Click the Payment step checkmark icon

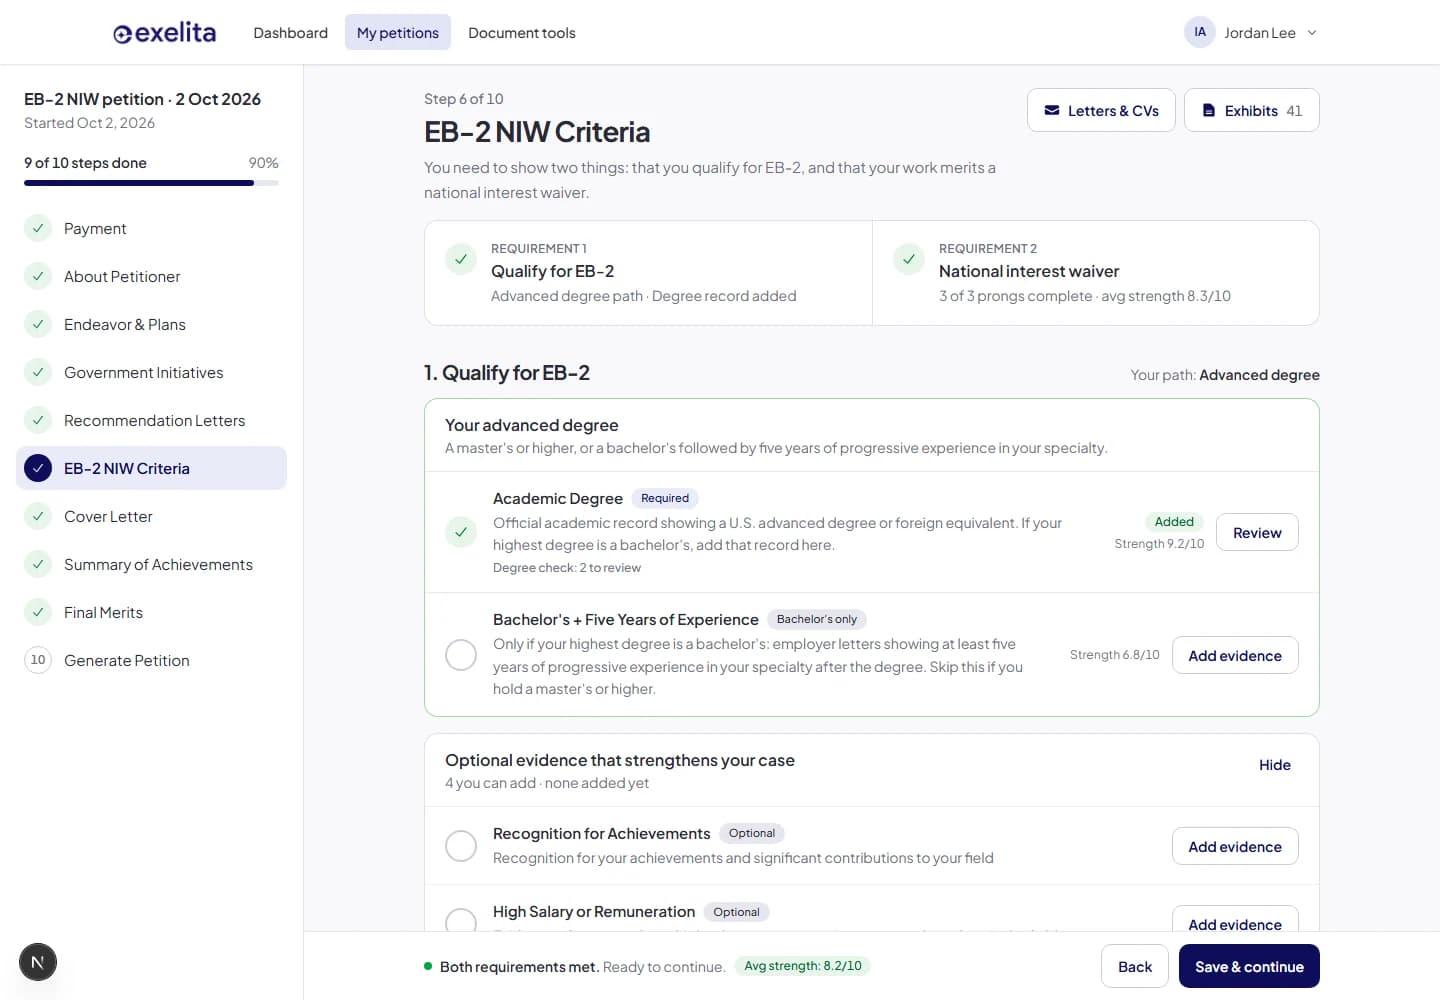click(38, 228)
